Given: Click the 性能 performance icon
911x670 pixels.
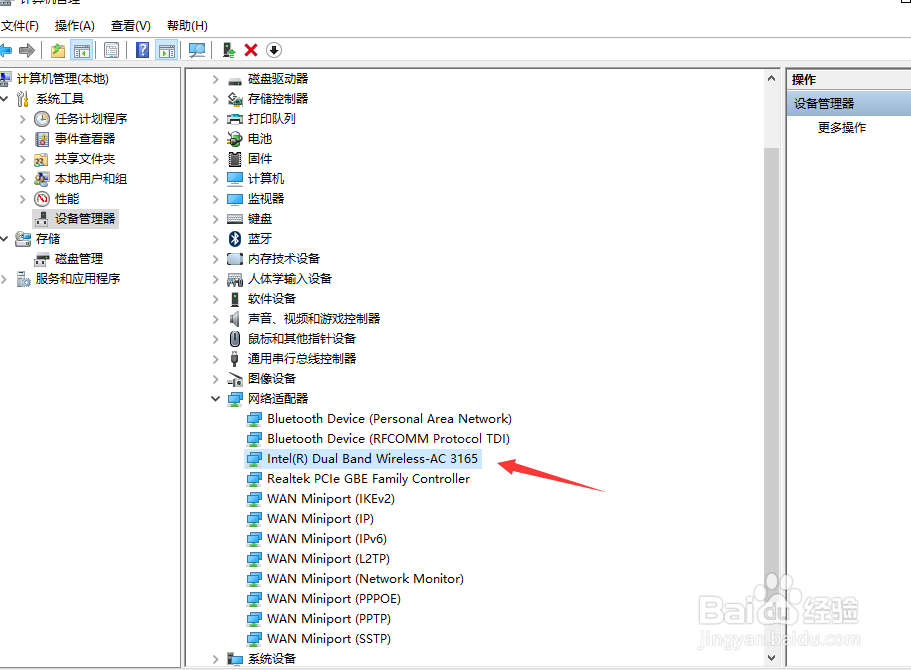Looking at the screenshot, I should [42, 199].
